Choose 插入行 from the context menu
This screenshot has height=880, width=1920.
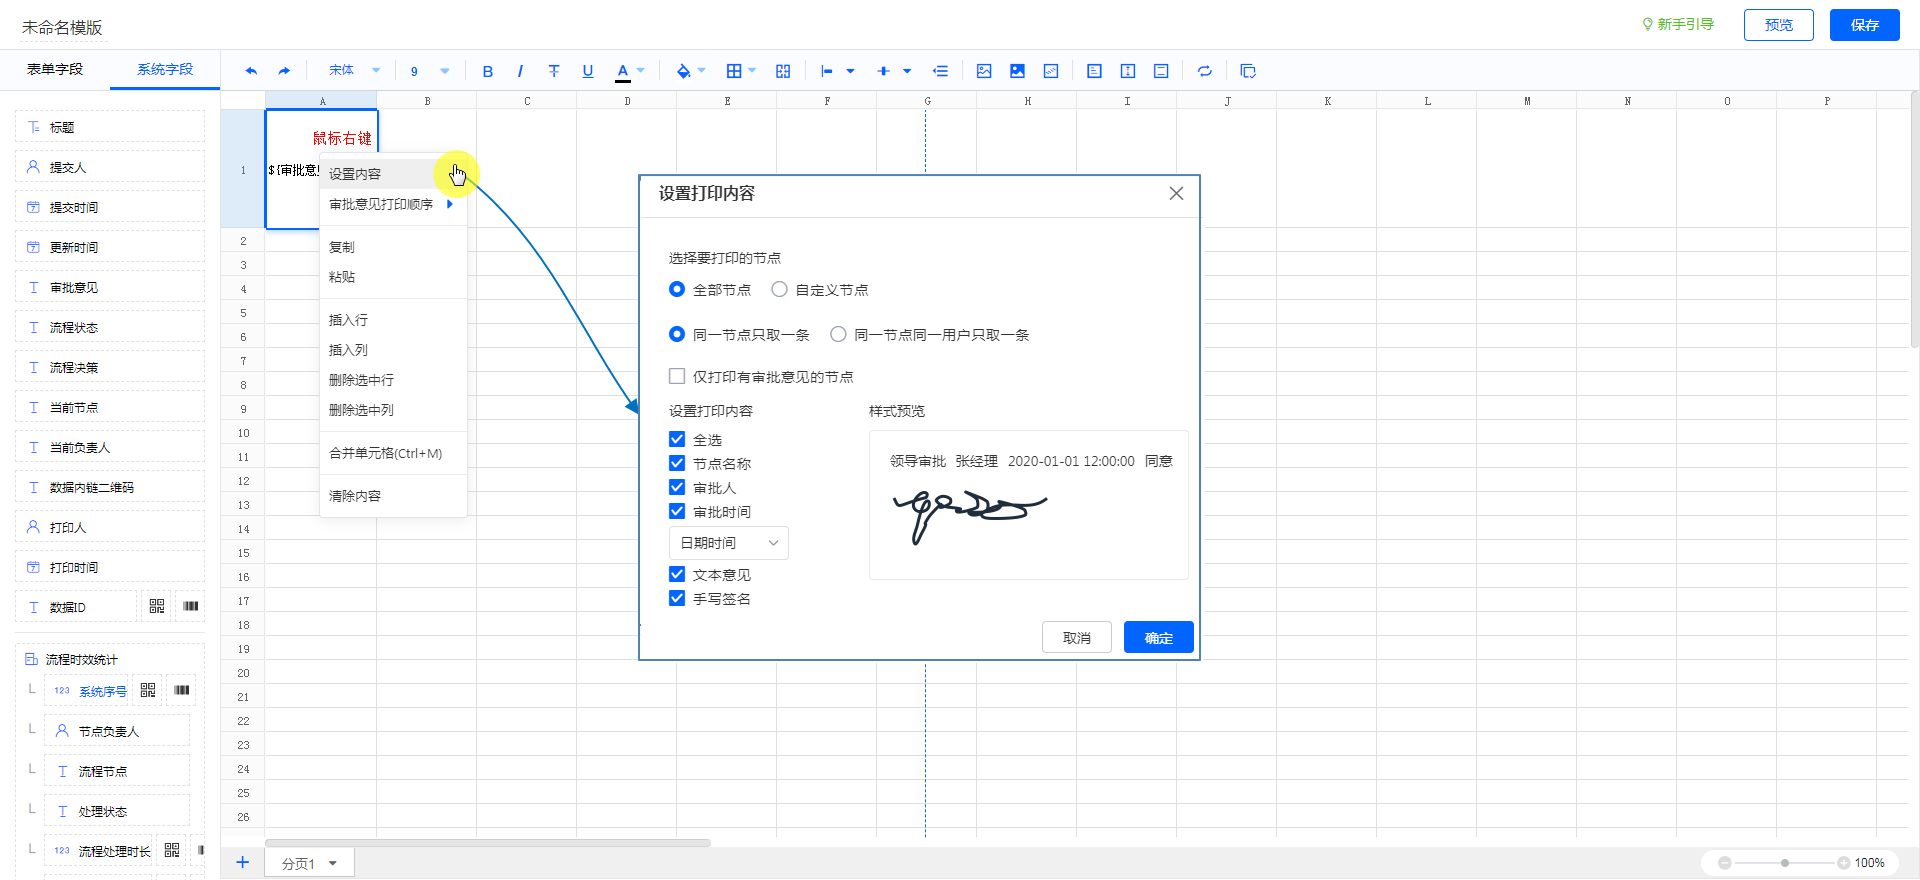pyautogui.click(x=349, y=320)
